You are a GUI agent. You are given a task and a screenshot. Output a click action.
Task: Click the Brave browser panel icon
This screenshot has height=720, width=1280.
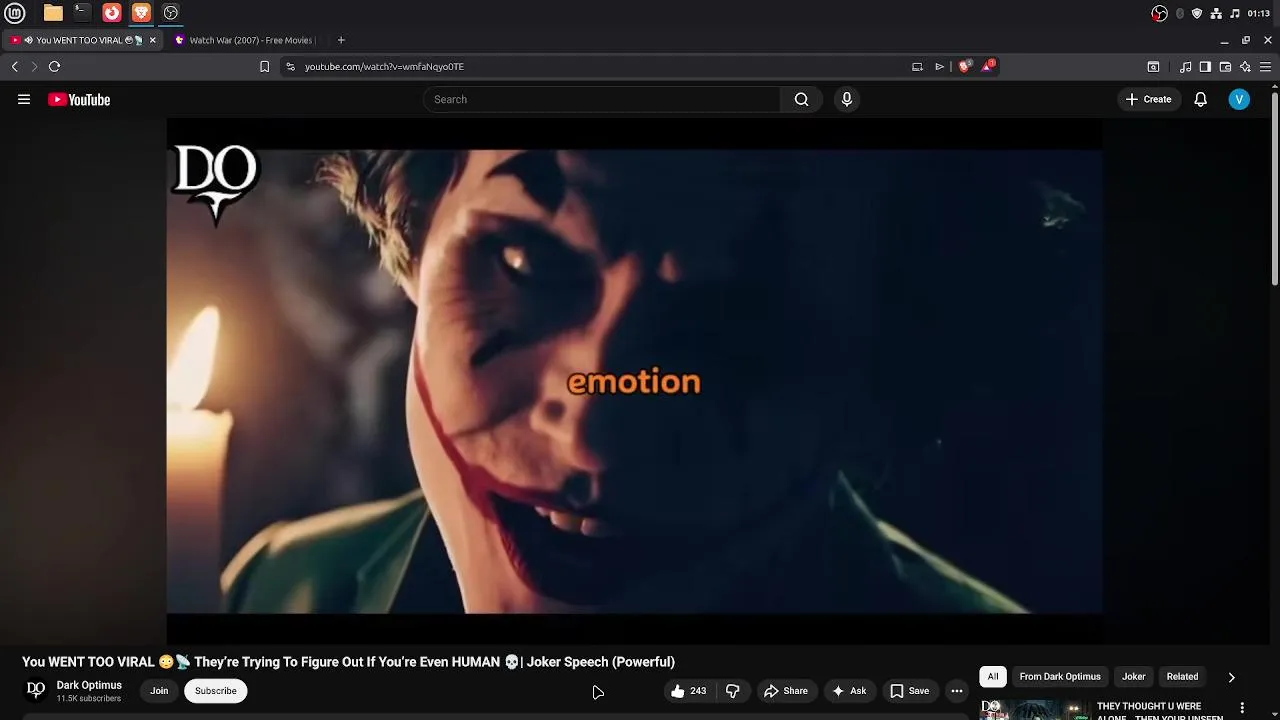[141, 13]
